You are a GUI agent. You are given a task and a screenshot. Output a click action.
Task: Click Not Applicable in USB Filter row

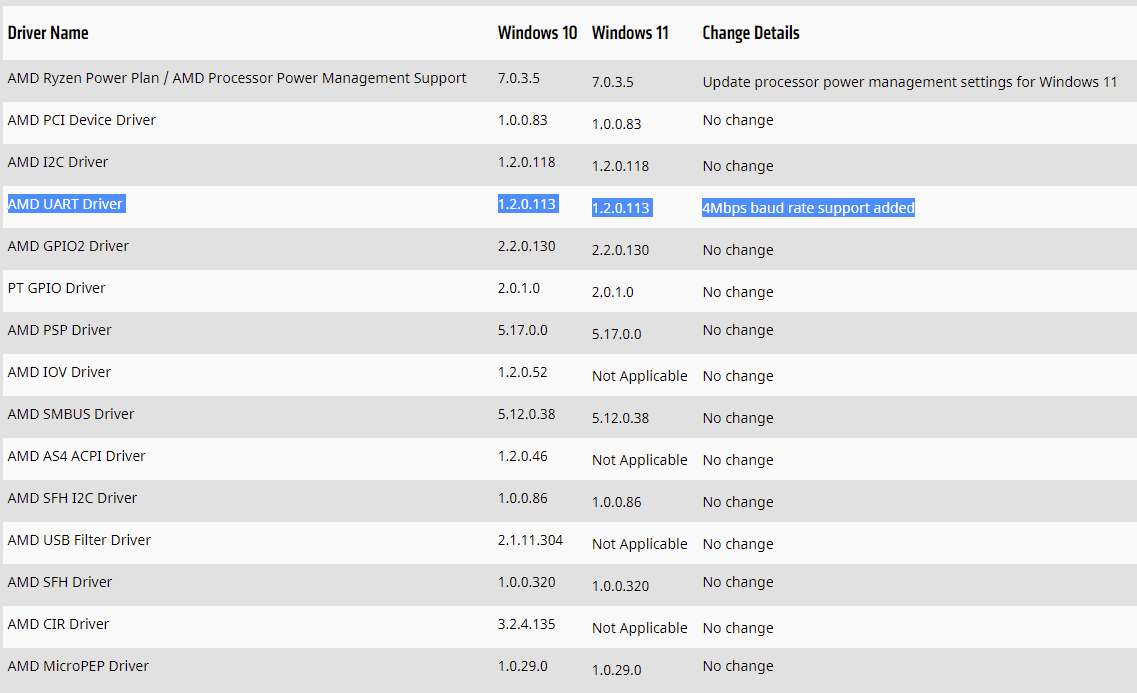(640, 544)
